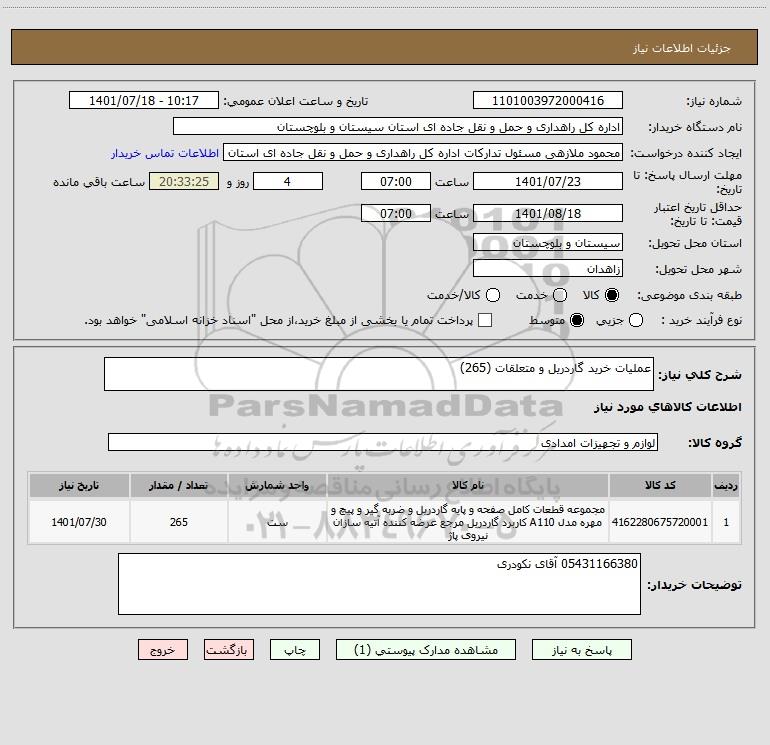Click the buyer organization name field
Image resolution: width=770 pixels, height=745 pixels.
(398, 126)
